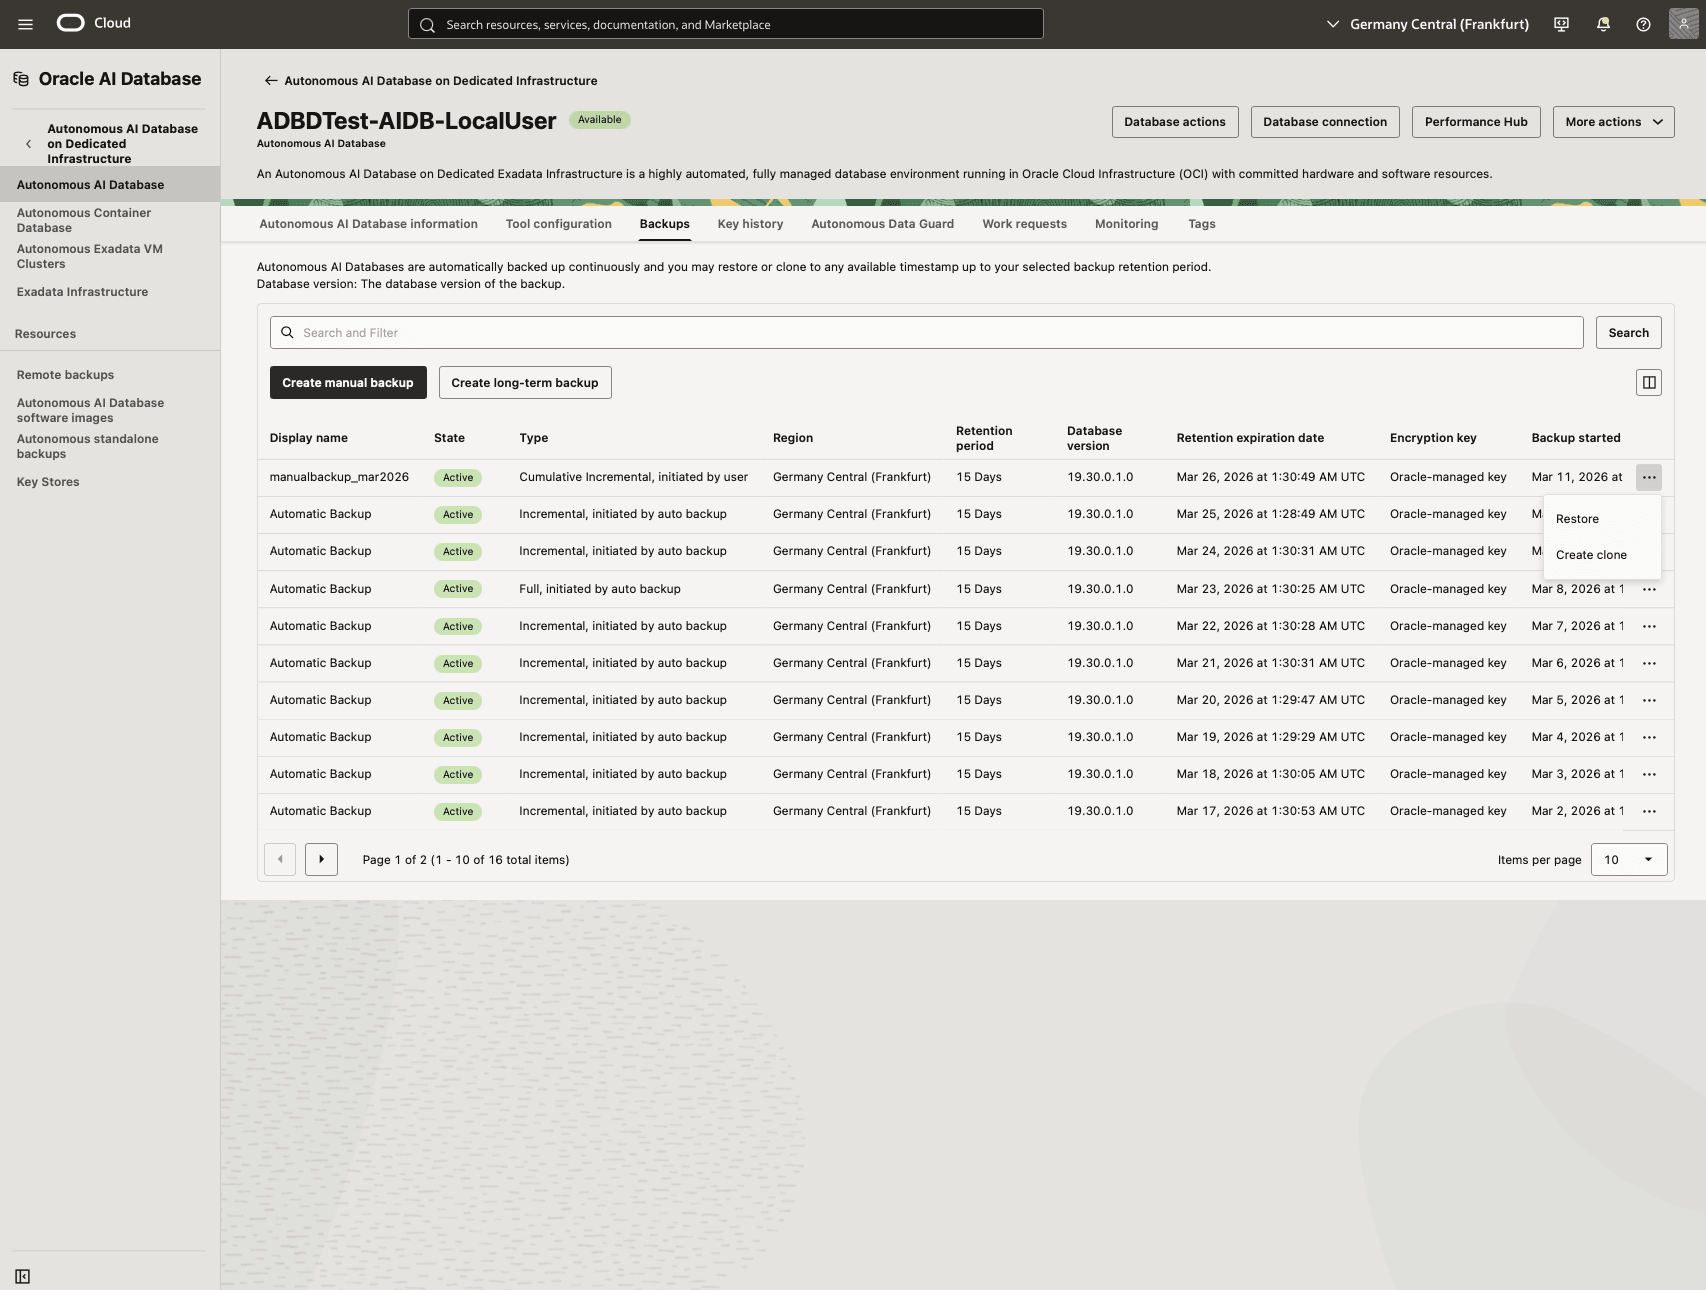Switch to Autonomous AI Database information tab
1706x1290 pixels.
pos(368,224)
